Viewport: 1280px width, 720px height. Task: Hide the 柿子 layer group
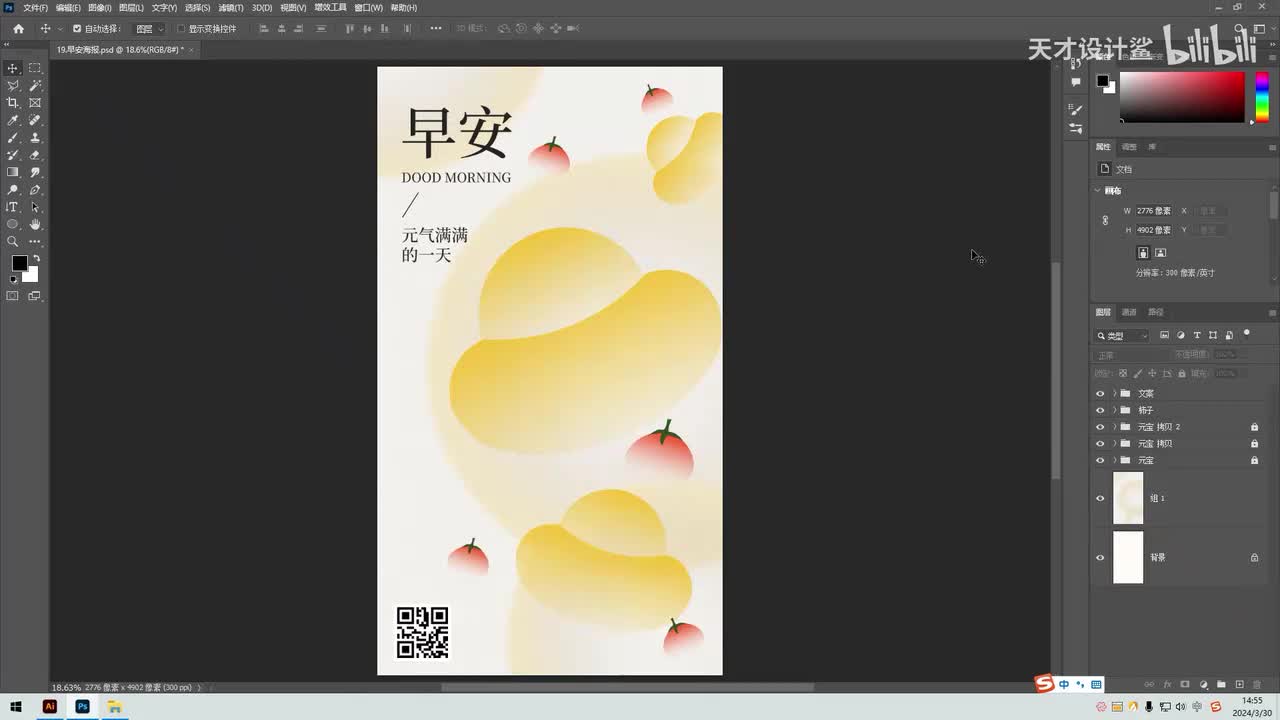coord(1100,410)
